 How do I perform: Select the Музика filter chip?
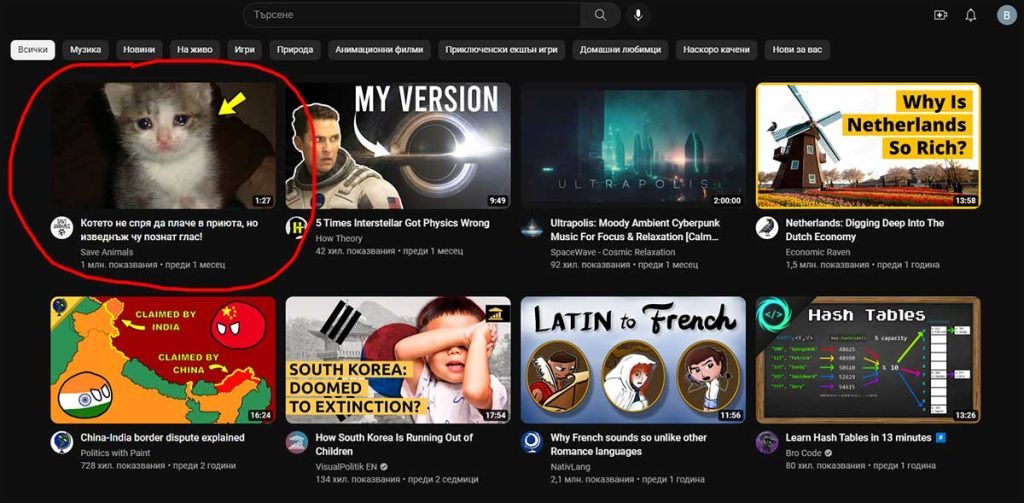pos(87,50)
